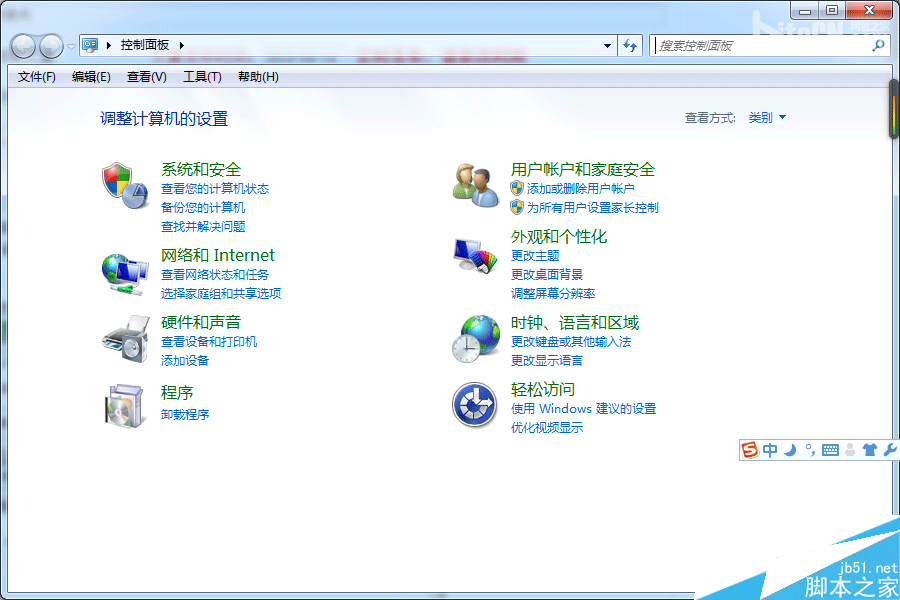Open the User Accounts people icon

pyautogui.click(x=476, y=185)
